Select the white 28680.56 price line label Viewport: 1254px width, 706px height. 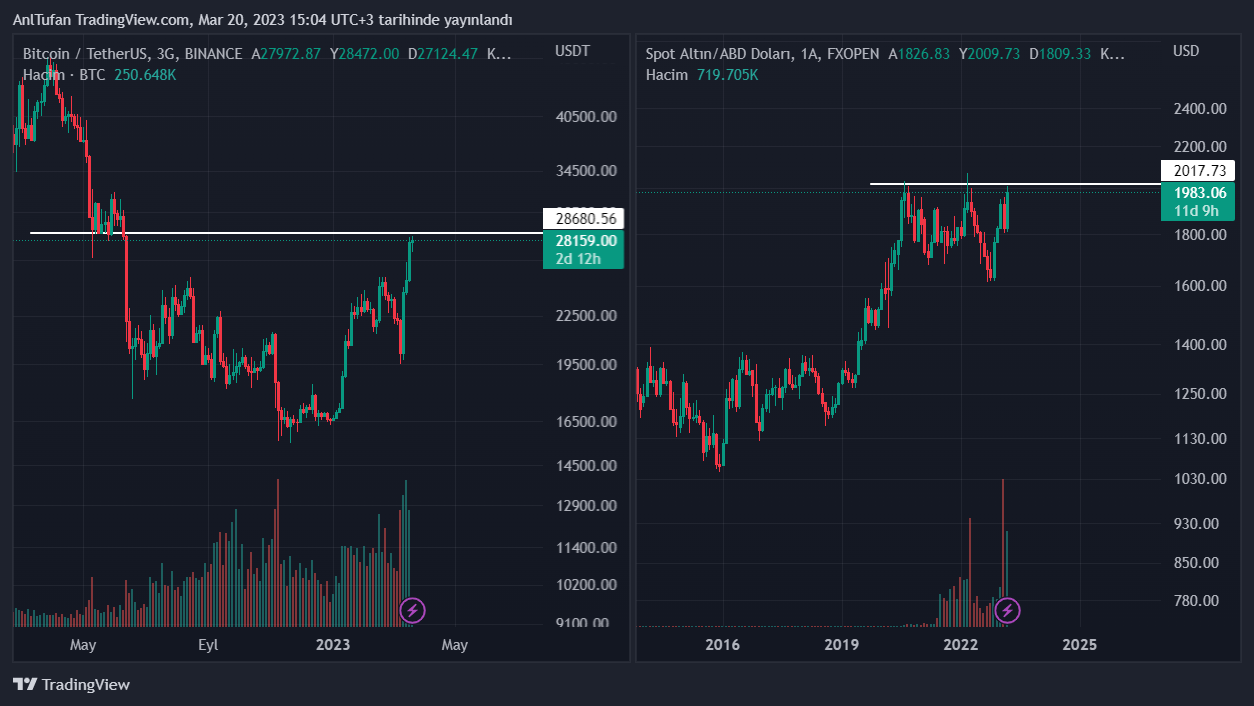click(582, 218)
